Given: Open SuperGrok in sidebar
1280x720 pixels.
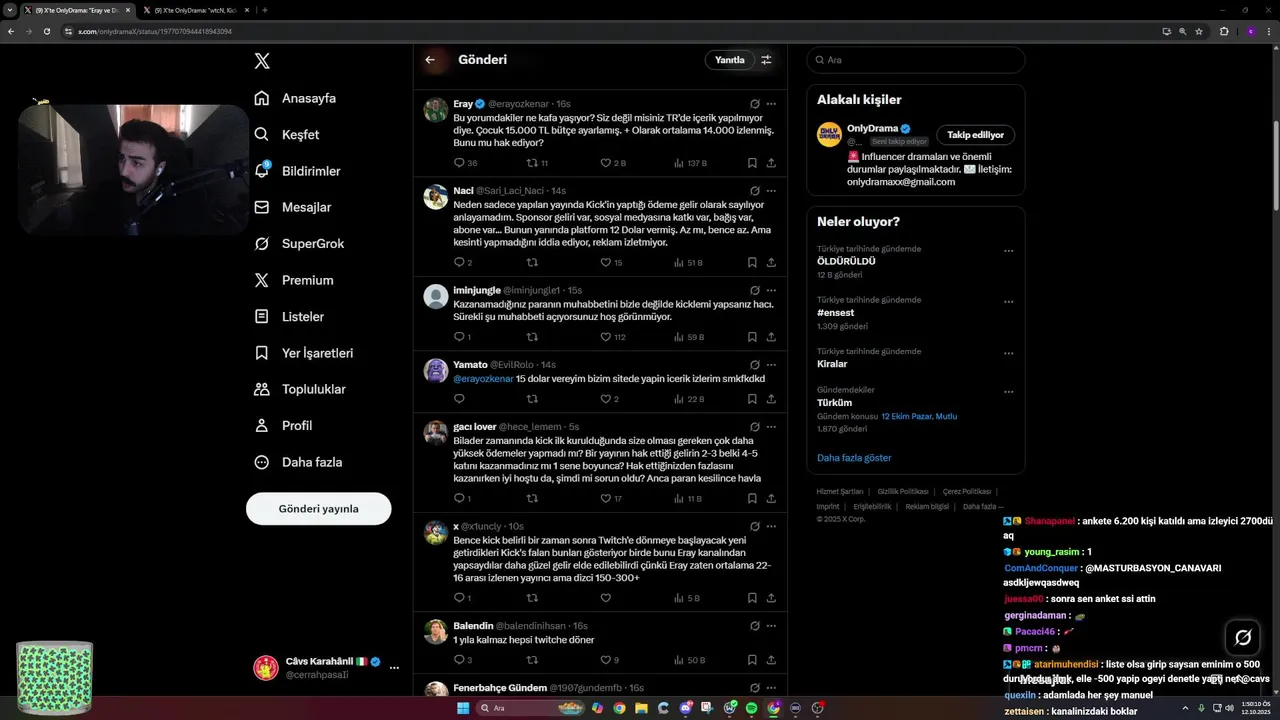Looking at the screenshot, I should pyautogui.click(x=299, y=244).
